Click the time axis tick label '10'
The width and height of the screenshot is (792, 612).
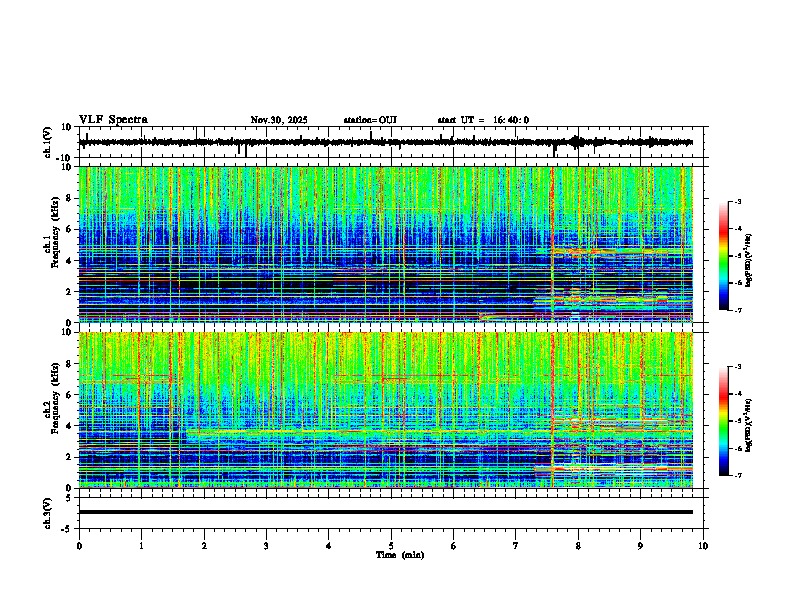(703, 546)
